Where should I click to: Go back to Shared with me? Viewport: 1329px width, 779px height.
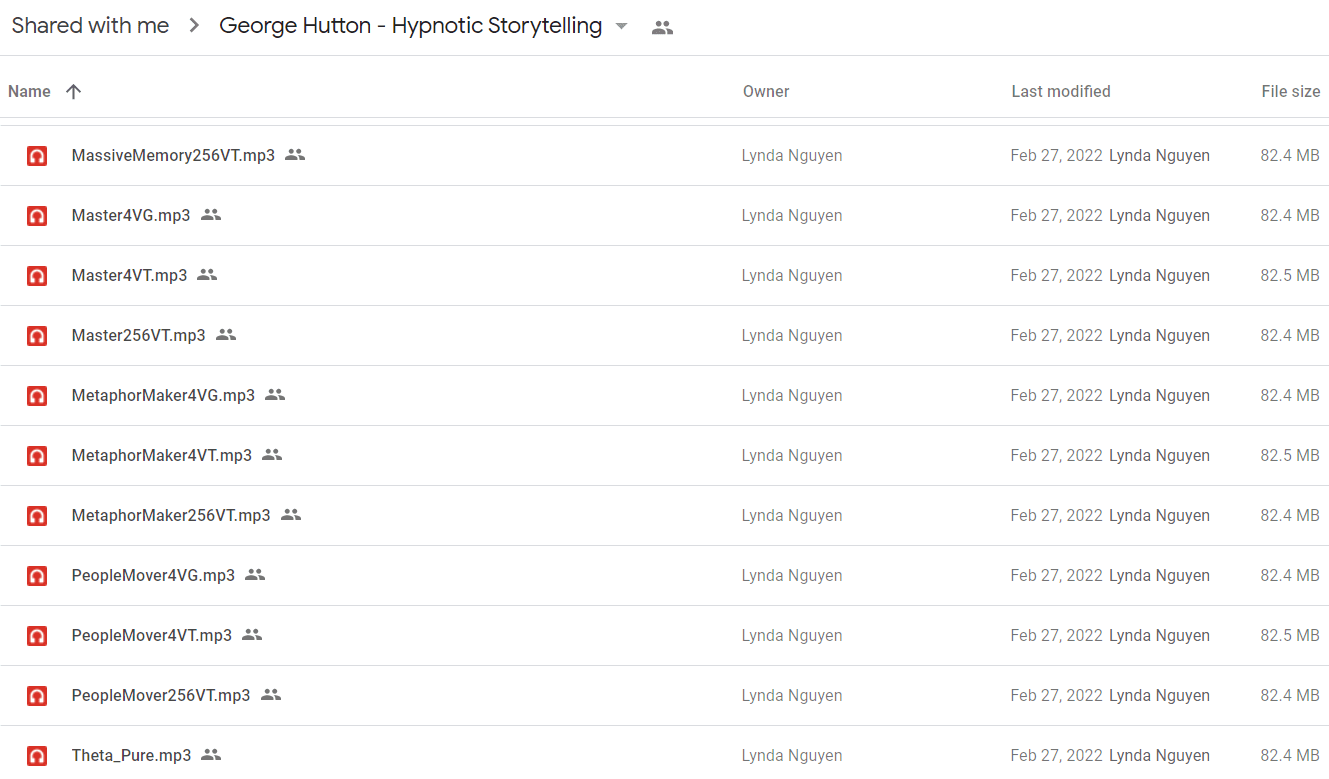point(90,26)
